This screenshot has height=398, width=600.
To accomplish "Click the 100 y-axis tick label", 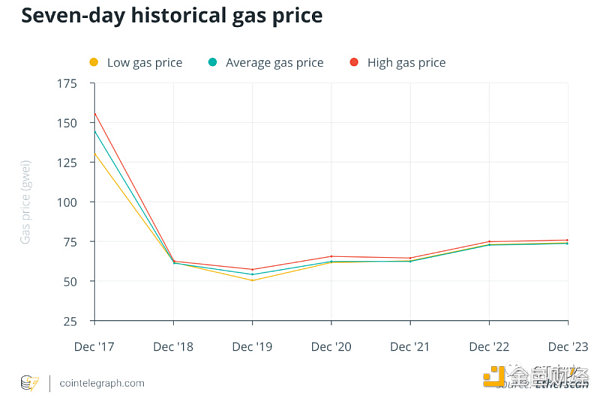I will (67, 202).
